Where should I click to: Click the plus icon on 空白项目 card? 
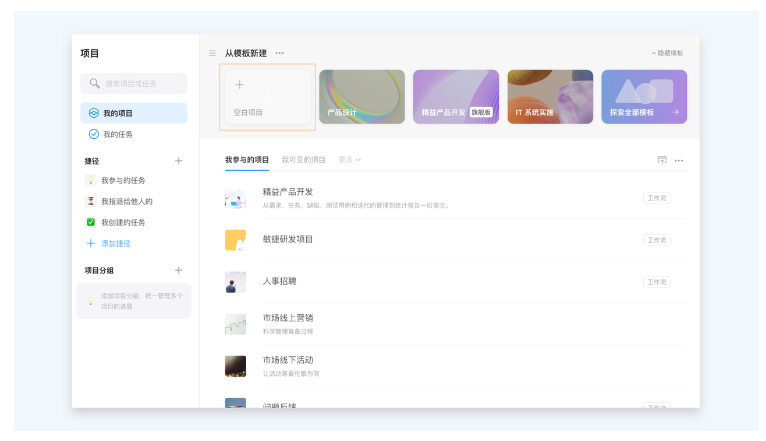[239, 84]
